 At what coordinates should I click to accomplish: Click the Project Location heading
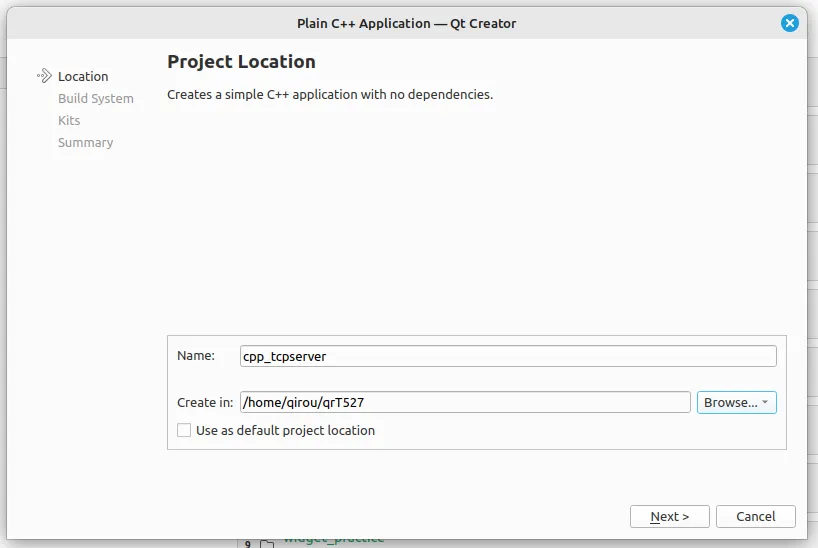[241, 62]
